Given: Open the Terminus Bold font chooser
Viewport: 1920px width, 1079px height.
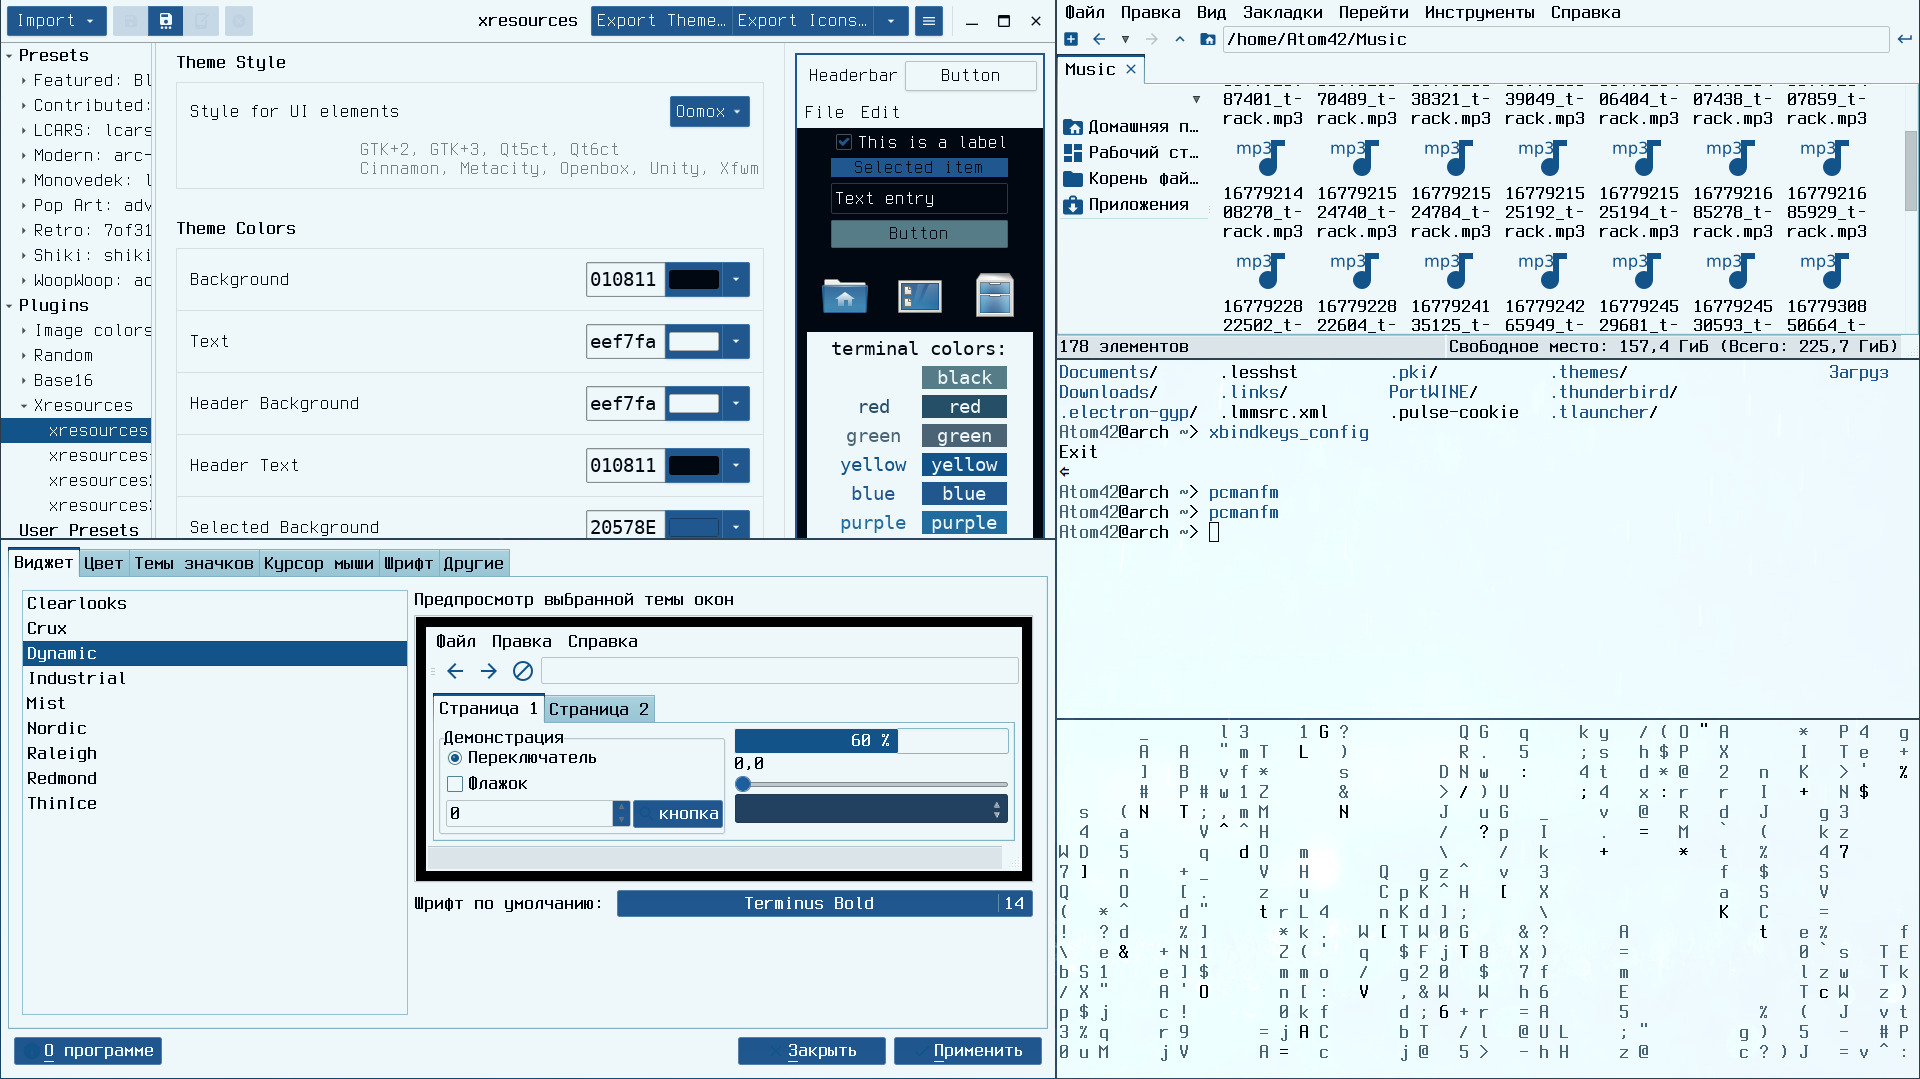Looking at the screenshot, I should pyautogui.click(x=825, y=904).
